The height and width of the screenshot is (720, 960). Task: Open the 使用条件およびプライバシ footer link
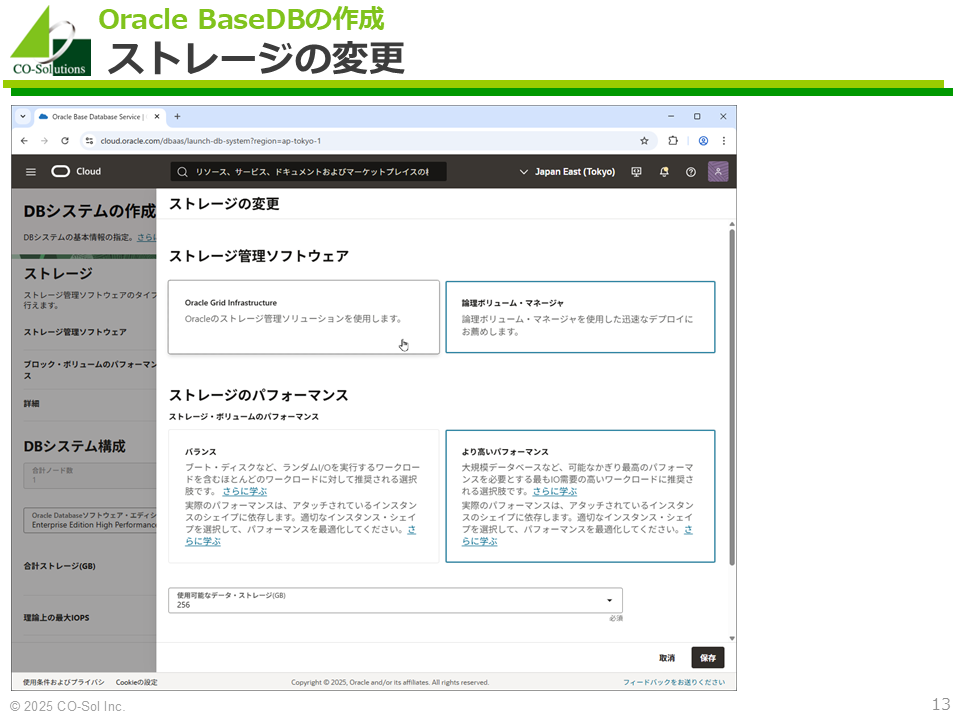64,682
